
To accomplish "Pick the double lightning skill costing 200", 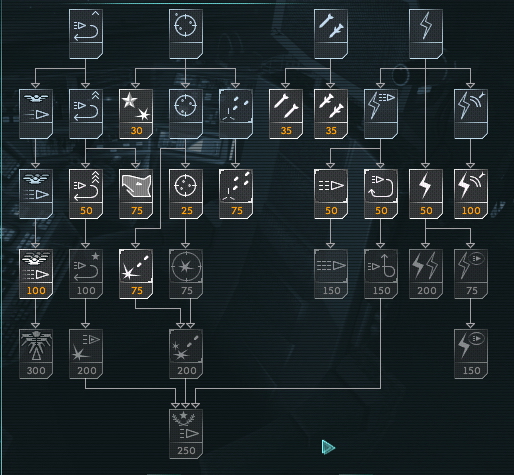I will [426, 274].
